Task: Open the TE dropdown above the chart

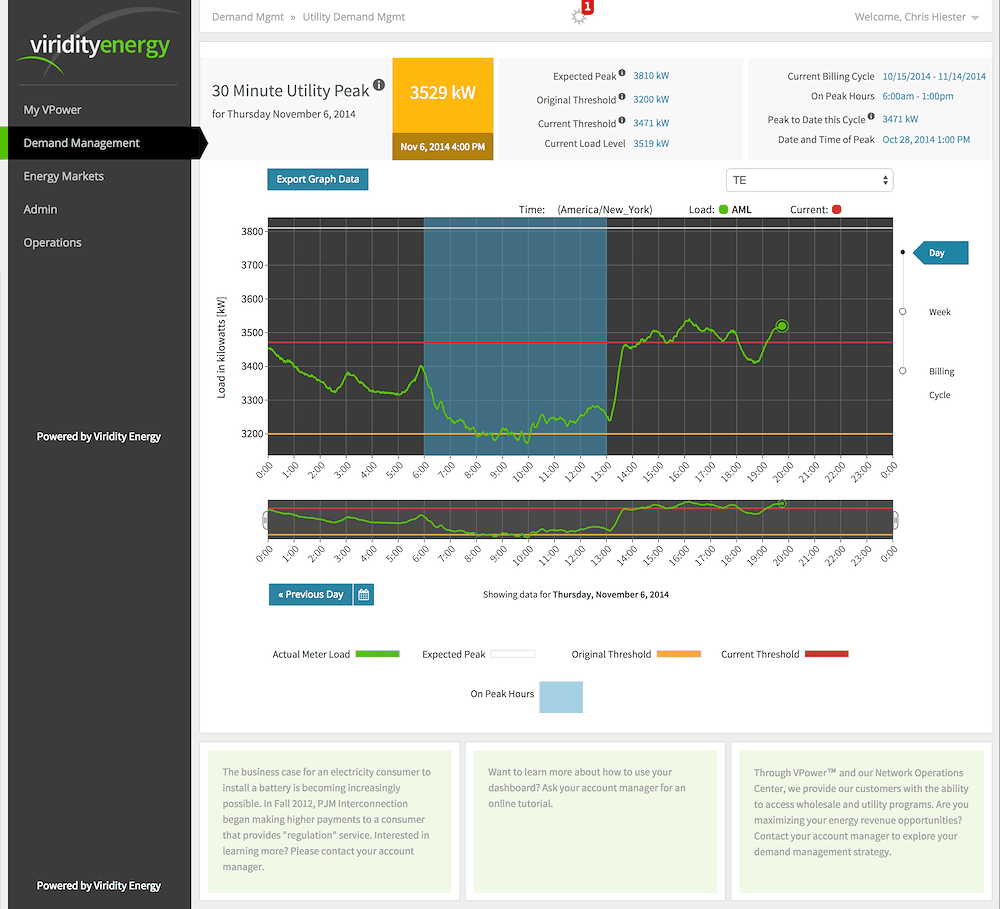Action: point(812,182)
